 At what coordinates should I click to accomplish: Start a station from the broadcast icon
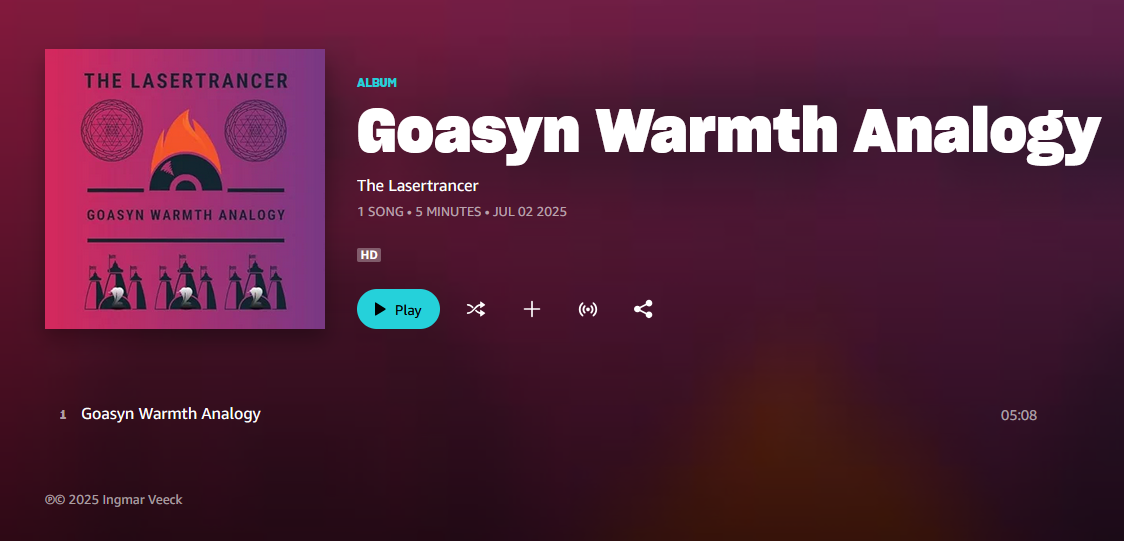pyautogui.click(x=587, y=310)
